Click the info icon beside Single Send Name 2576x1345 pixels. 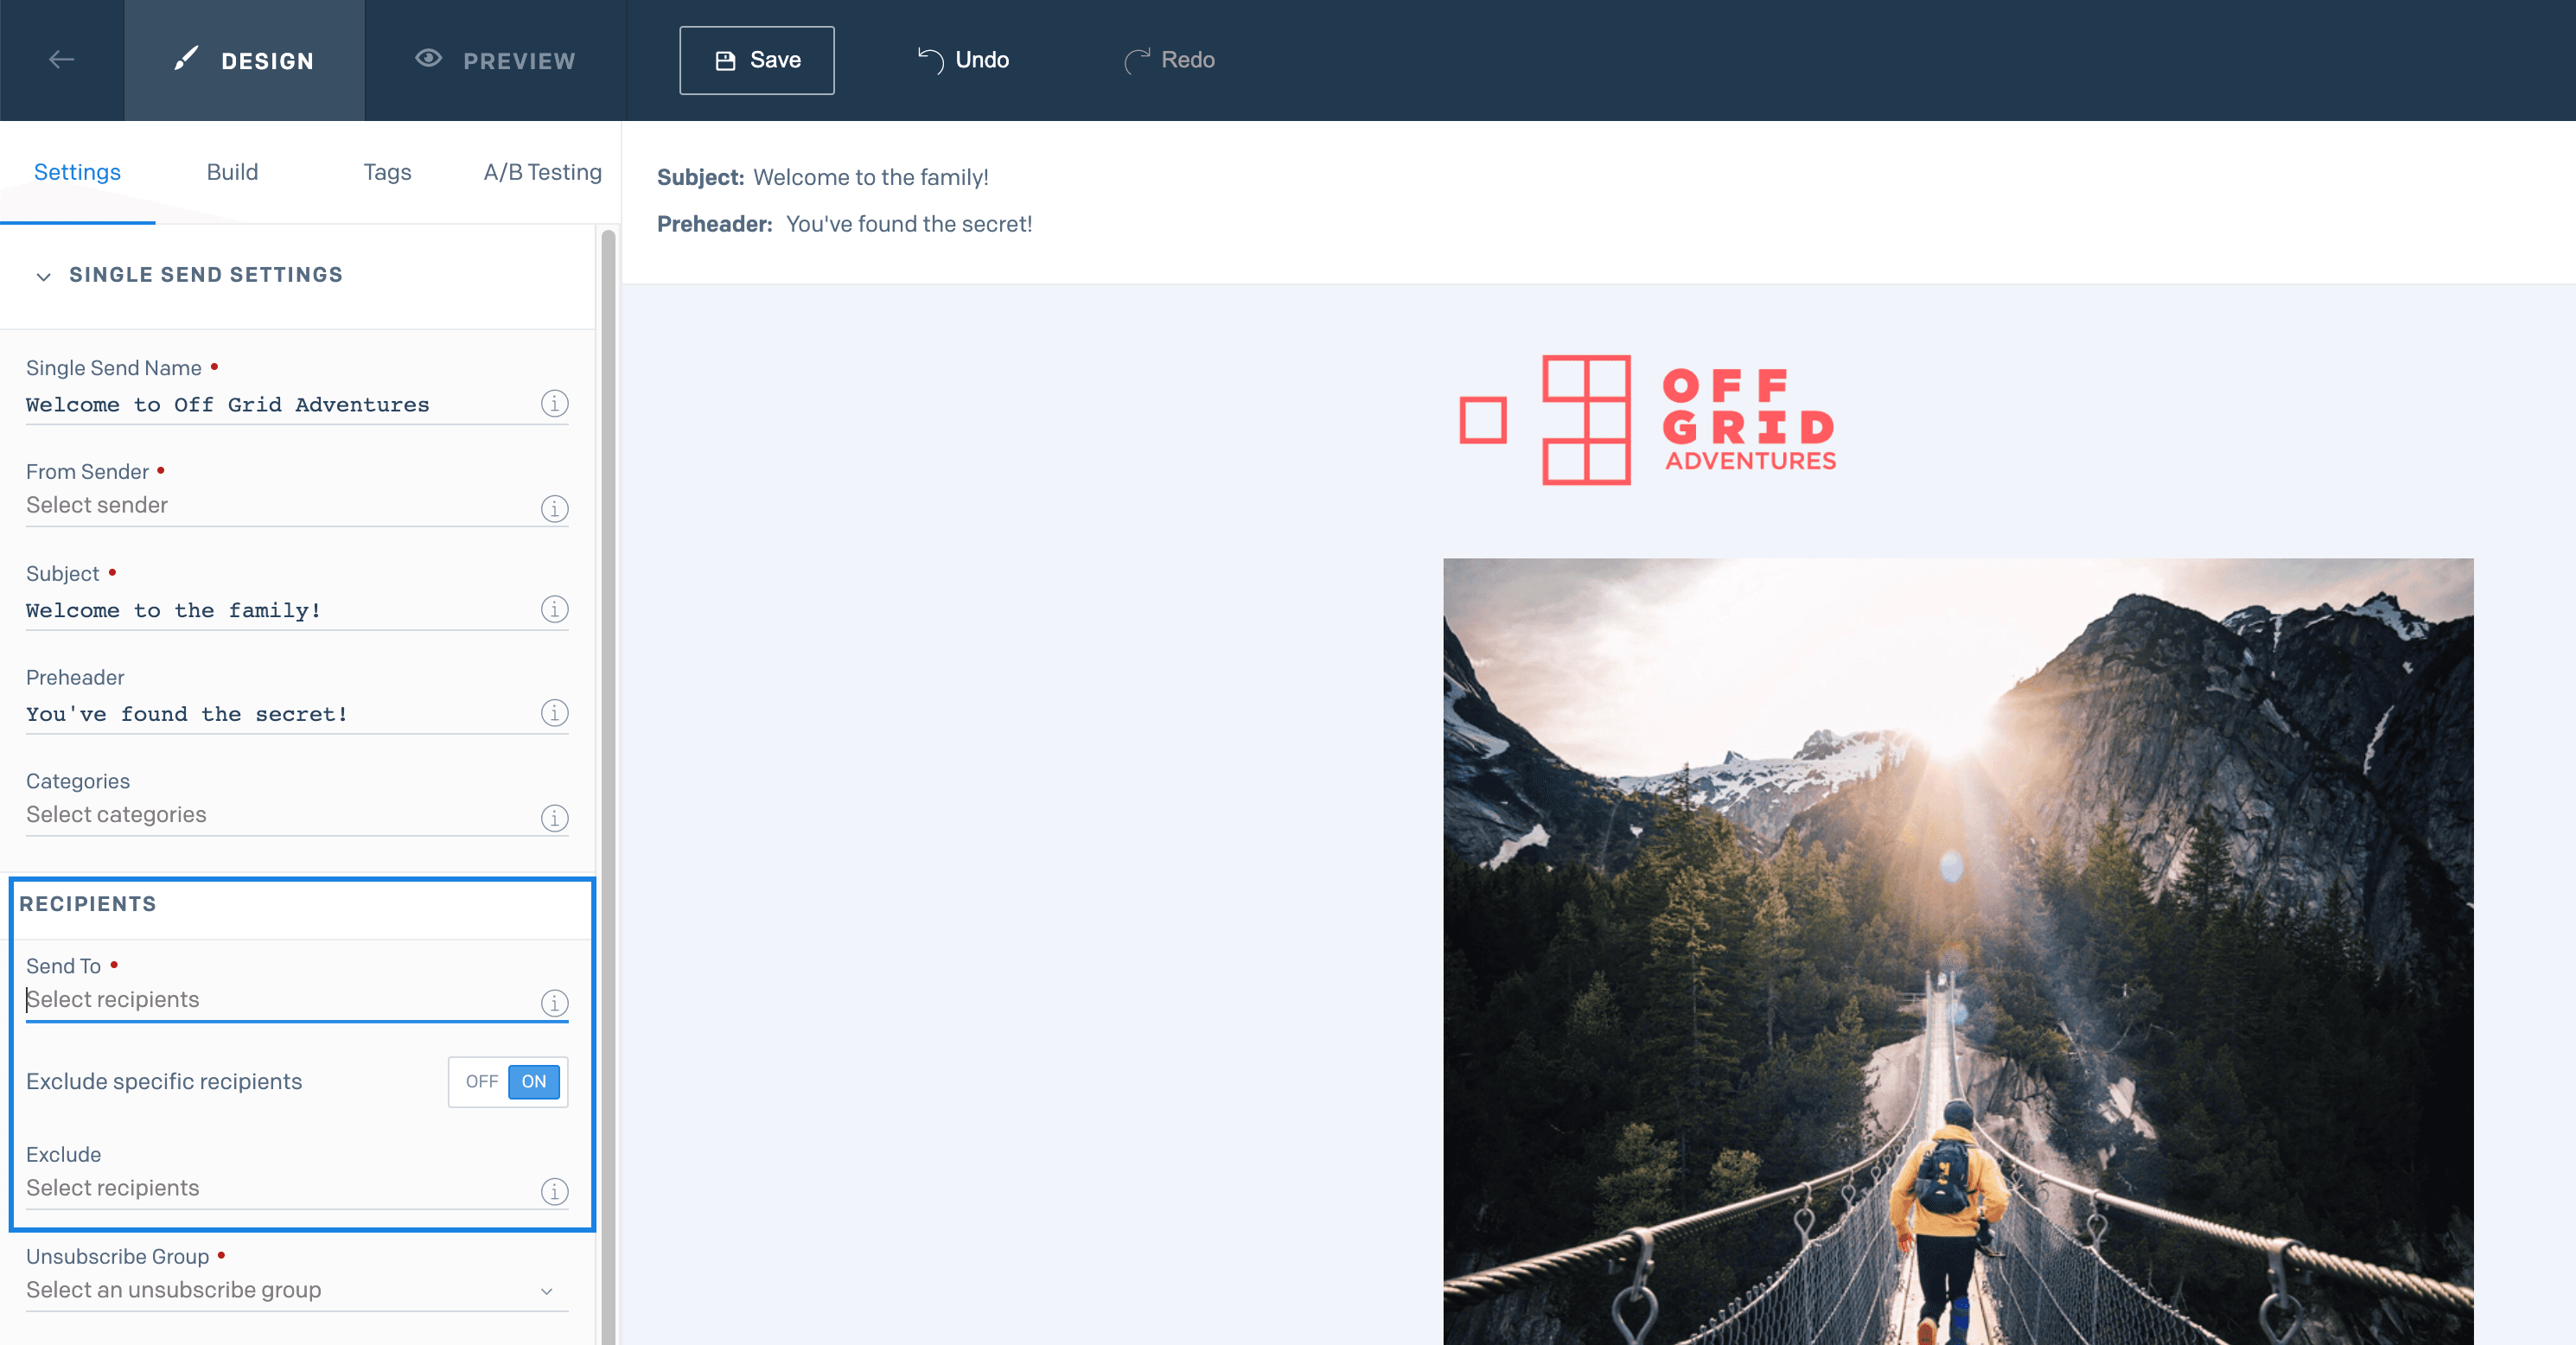pyautogui.click(x=554, y=404)
